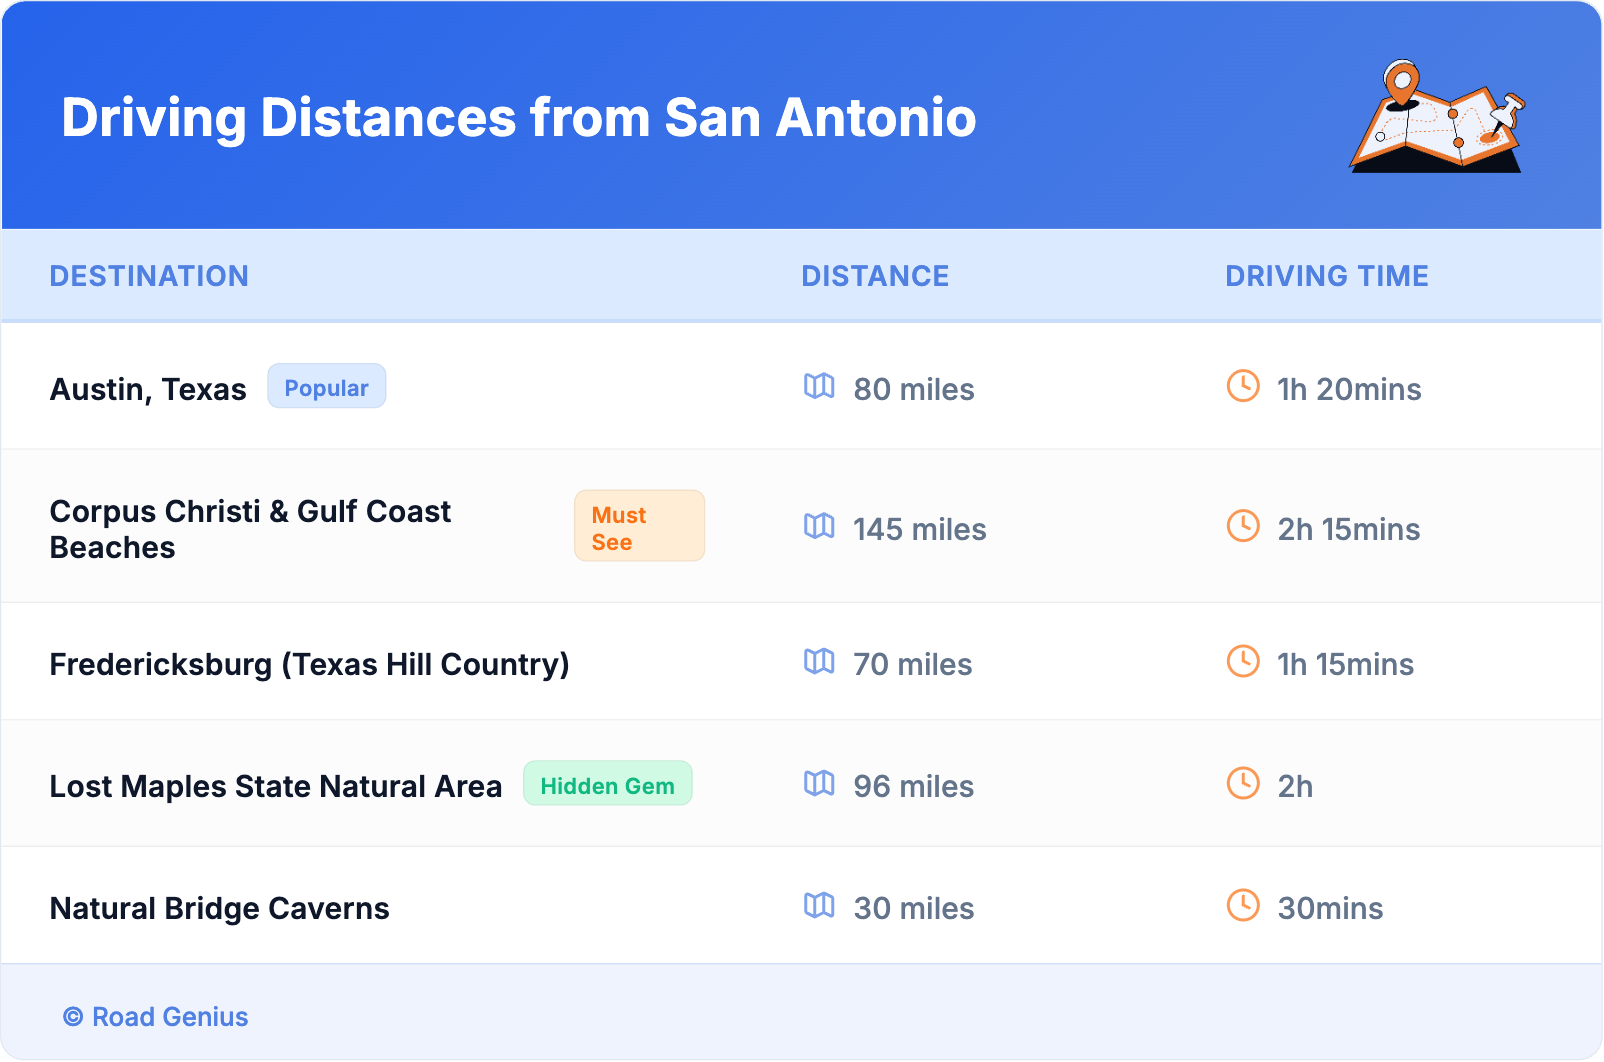This screenshot has height=1062, width=1604.
Task: Click the Destination column header
Action: pyautogui.click(x=149, y=276)
